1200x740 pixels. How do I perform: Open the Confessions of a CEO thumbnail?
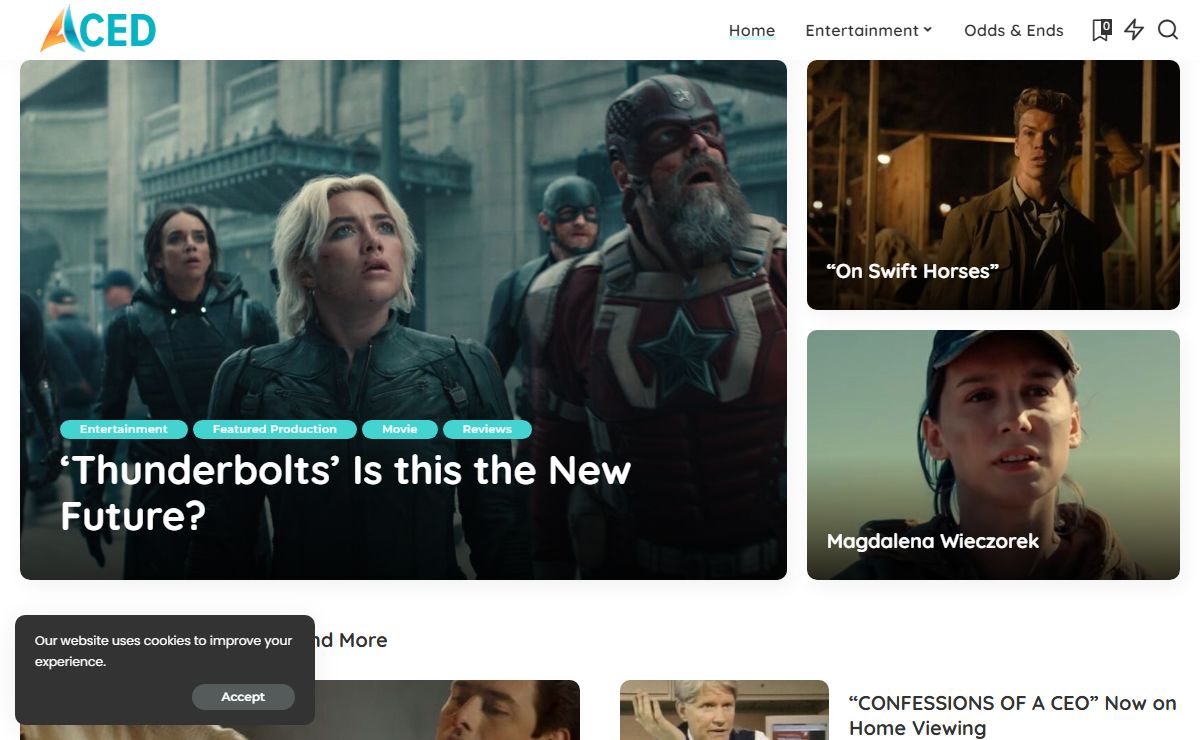[x=724, y=710]
